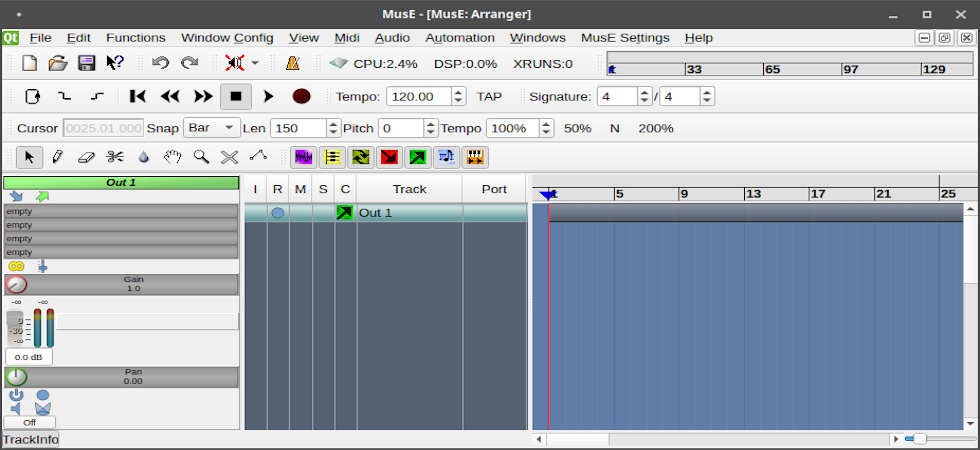Click the yellow mixer-lines track icon
Image resolution: width=980 pixels, height=450 pixels.
point(332,157)
